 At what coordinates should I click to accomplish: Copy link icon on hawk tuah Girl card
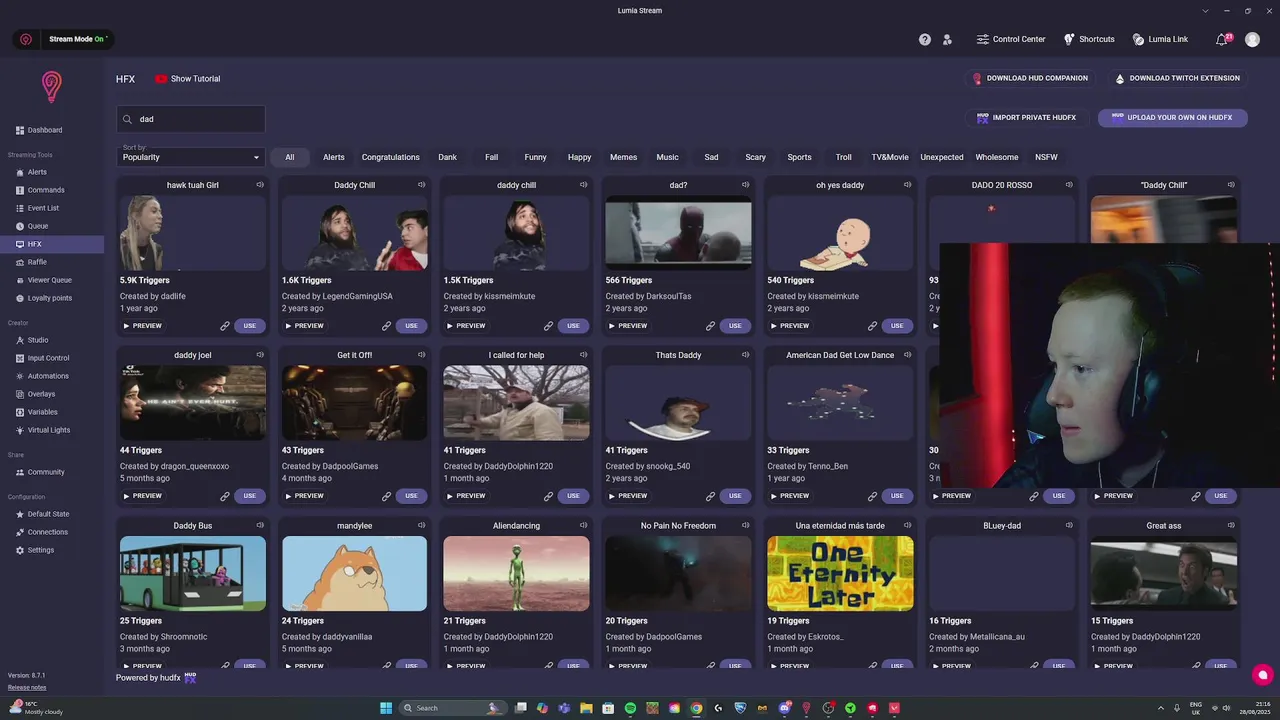pos(225,326)
